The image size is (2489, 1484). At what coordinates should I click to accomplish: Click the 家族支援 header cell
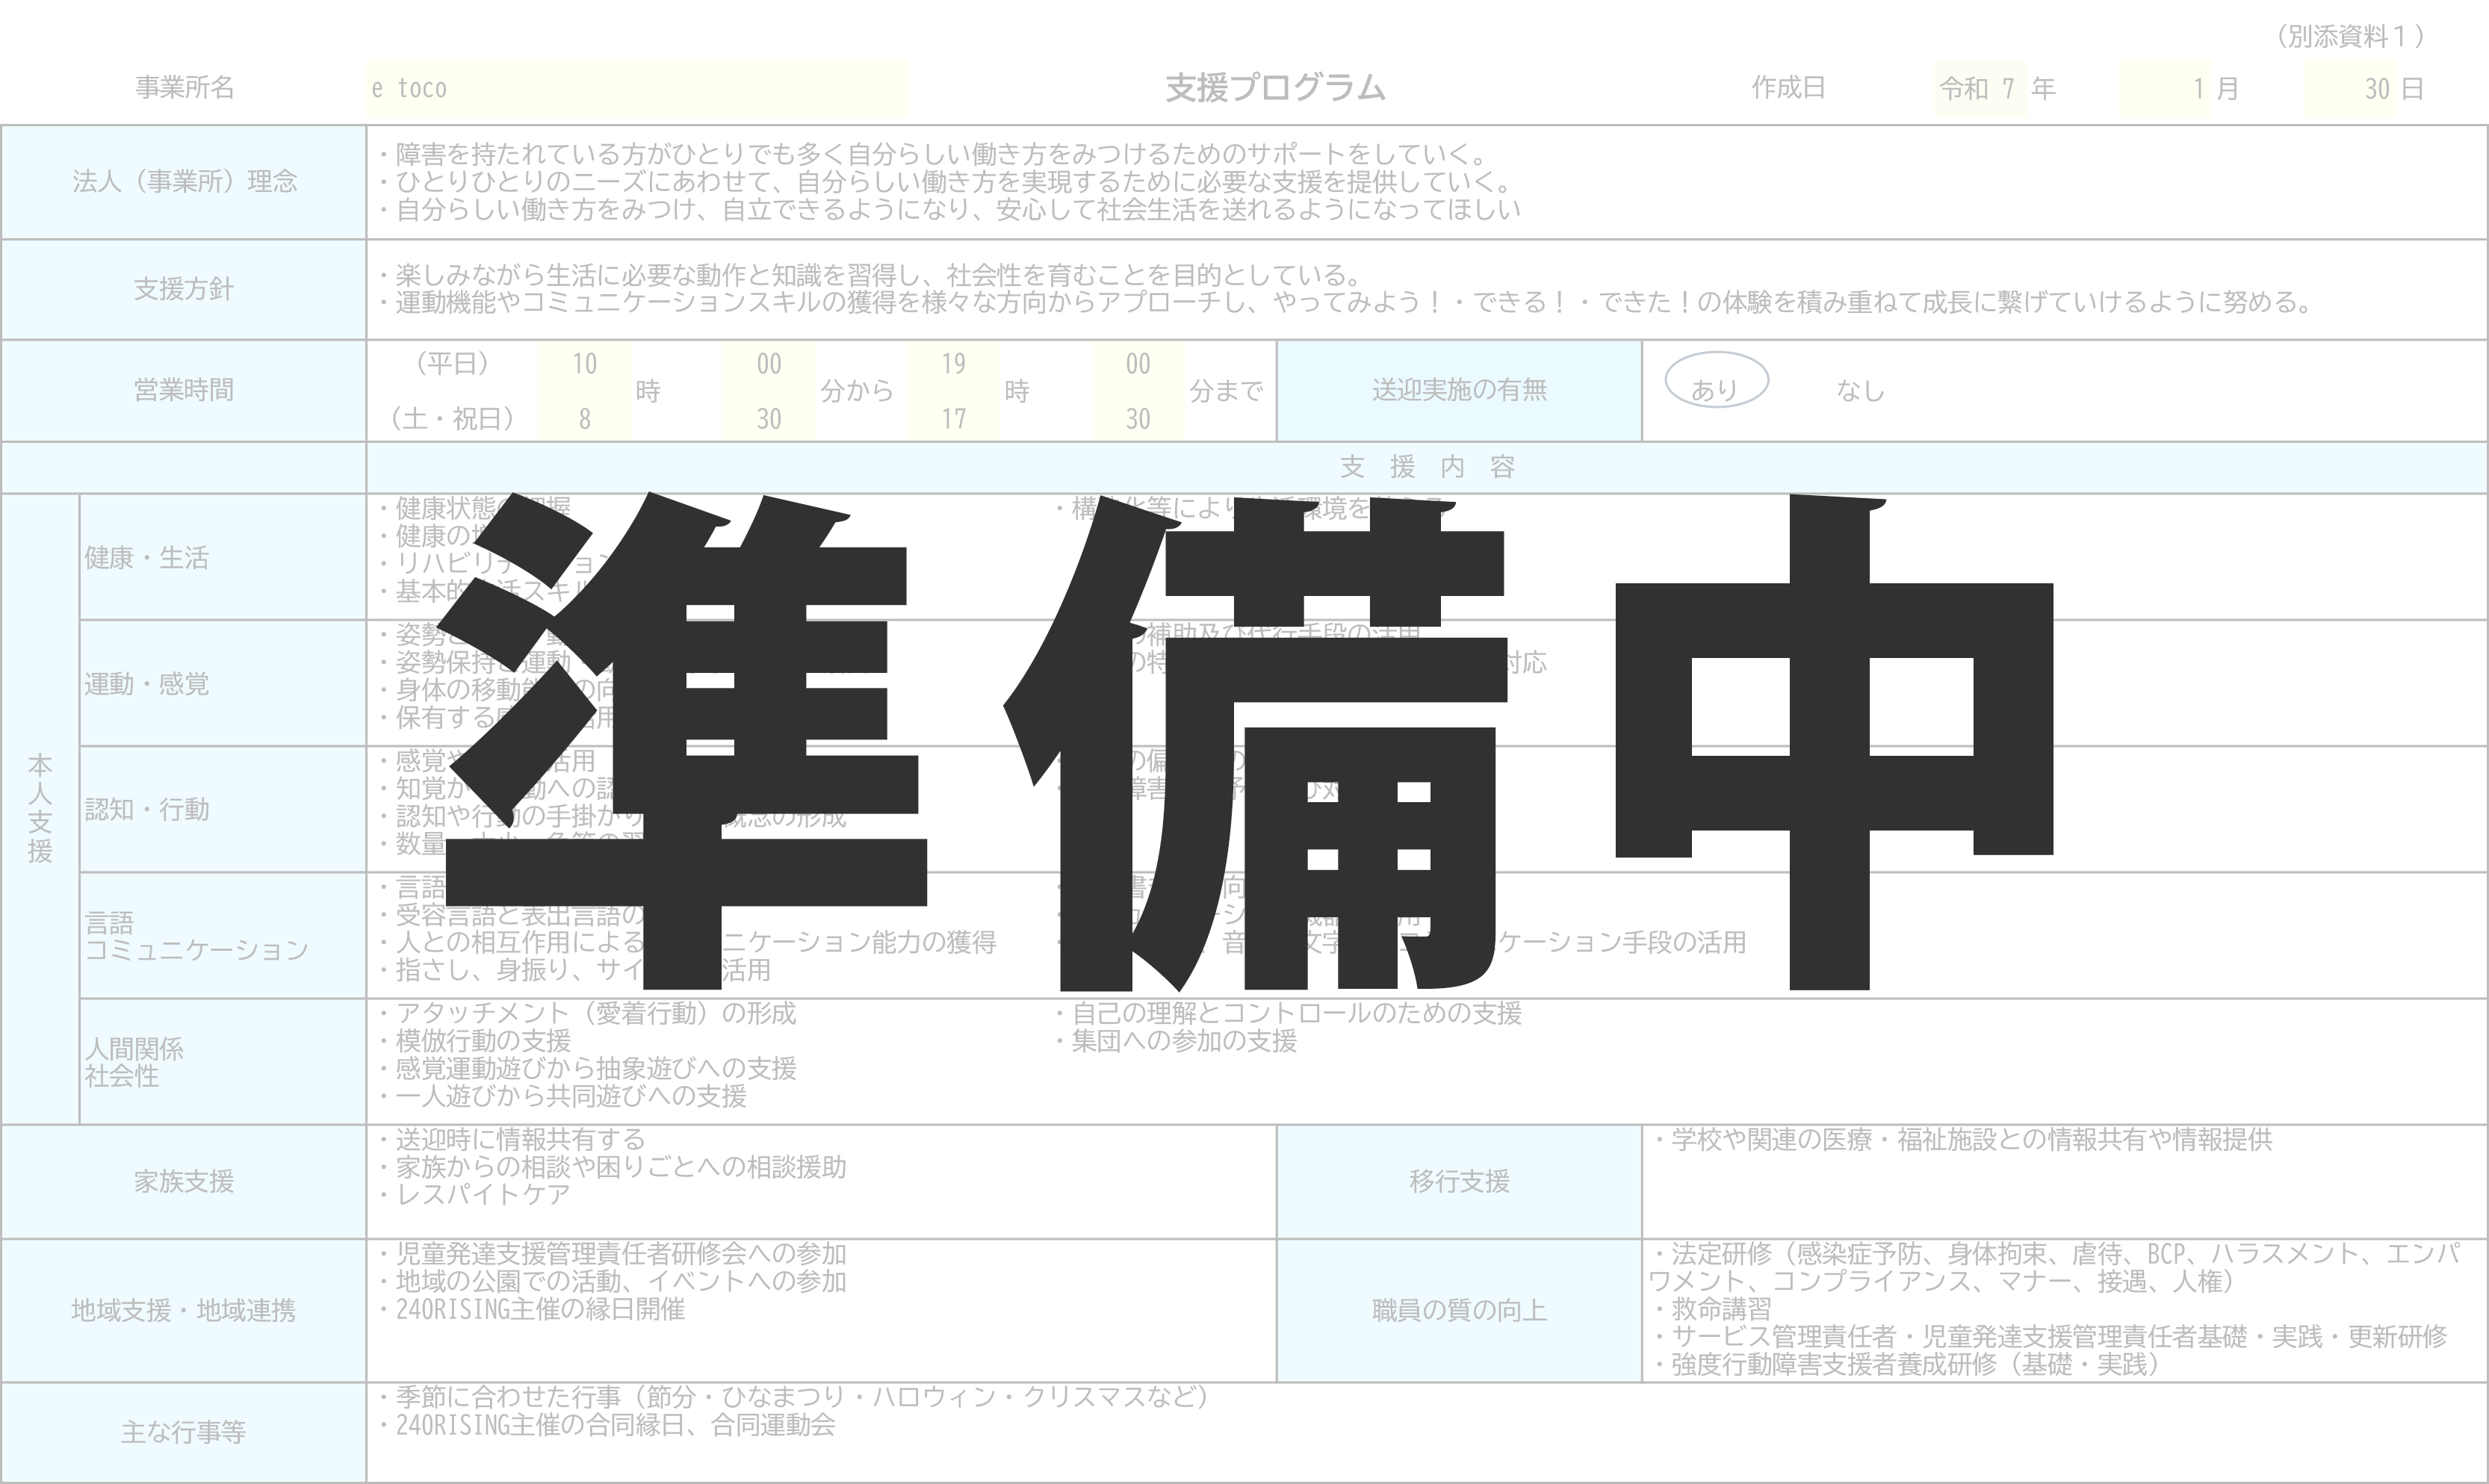point(184,1181)
